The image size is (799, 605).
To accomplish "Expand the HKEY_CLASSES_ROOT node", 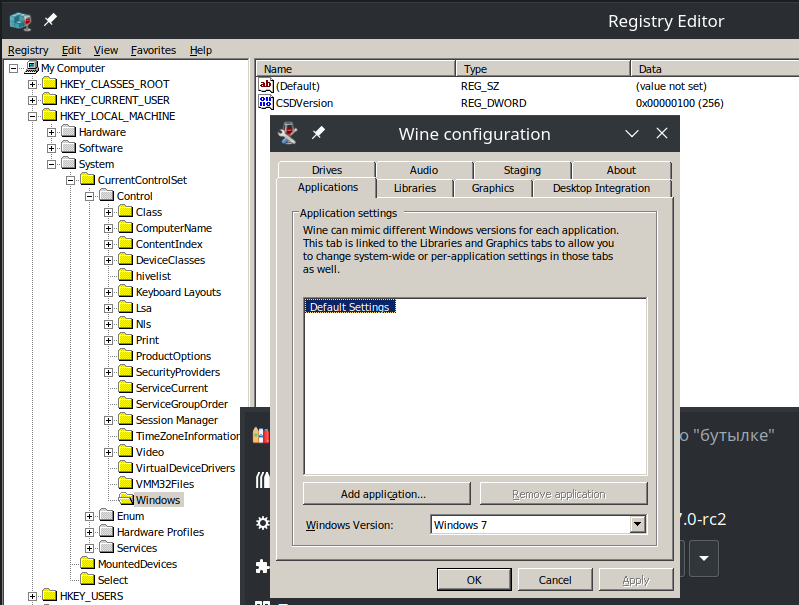I will pyautogui.click(x=32, y=84).
